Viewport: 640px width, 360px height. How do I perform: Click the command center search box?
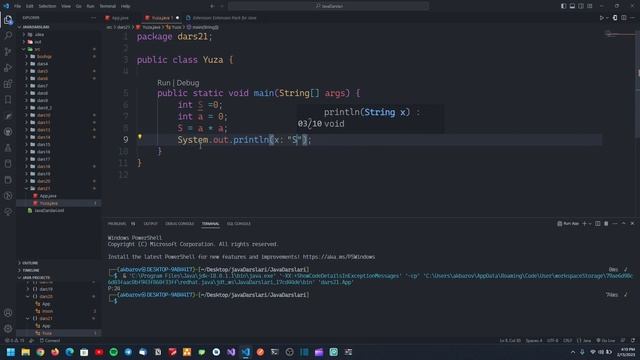pos(329,6)
